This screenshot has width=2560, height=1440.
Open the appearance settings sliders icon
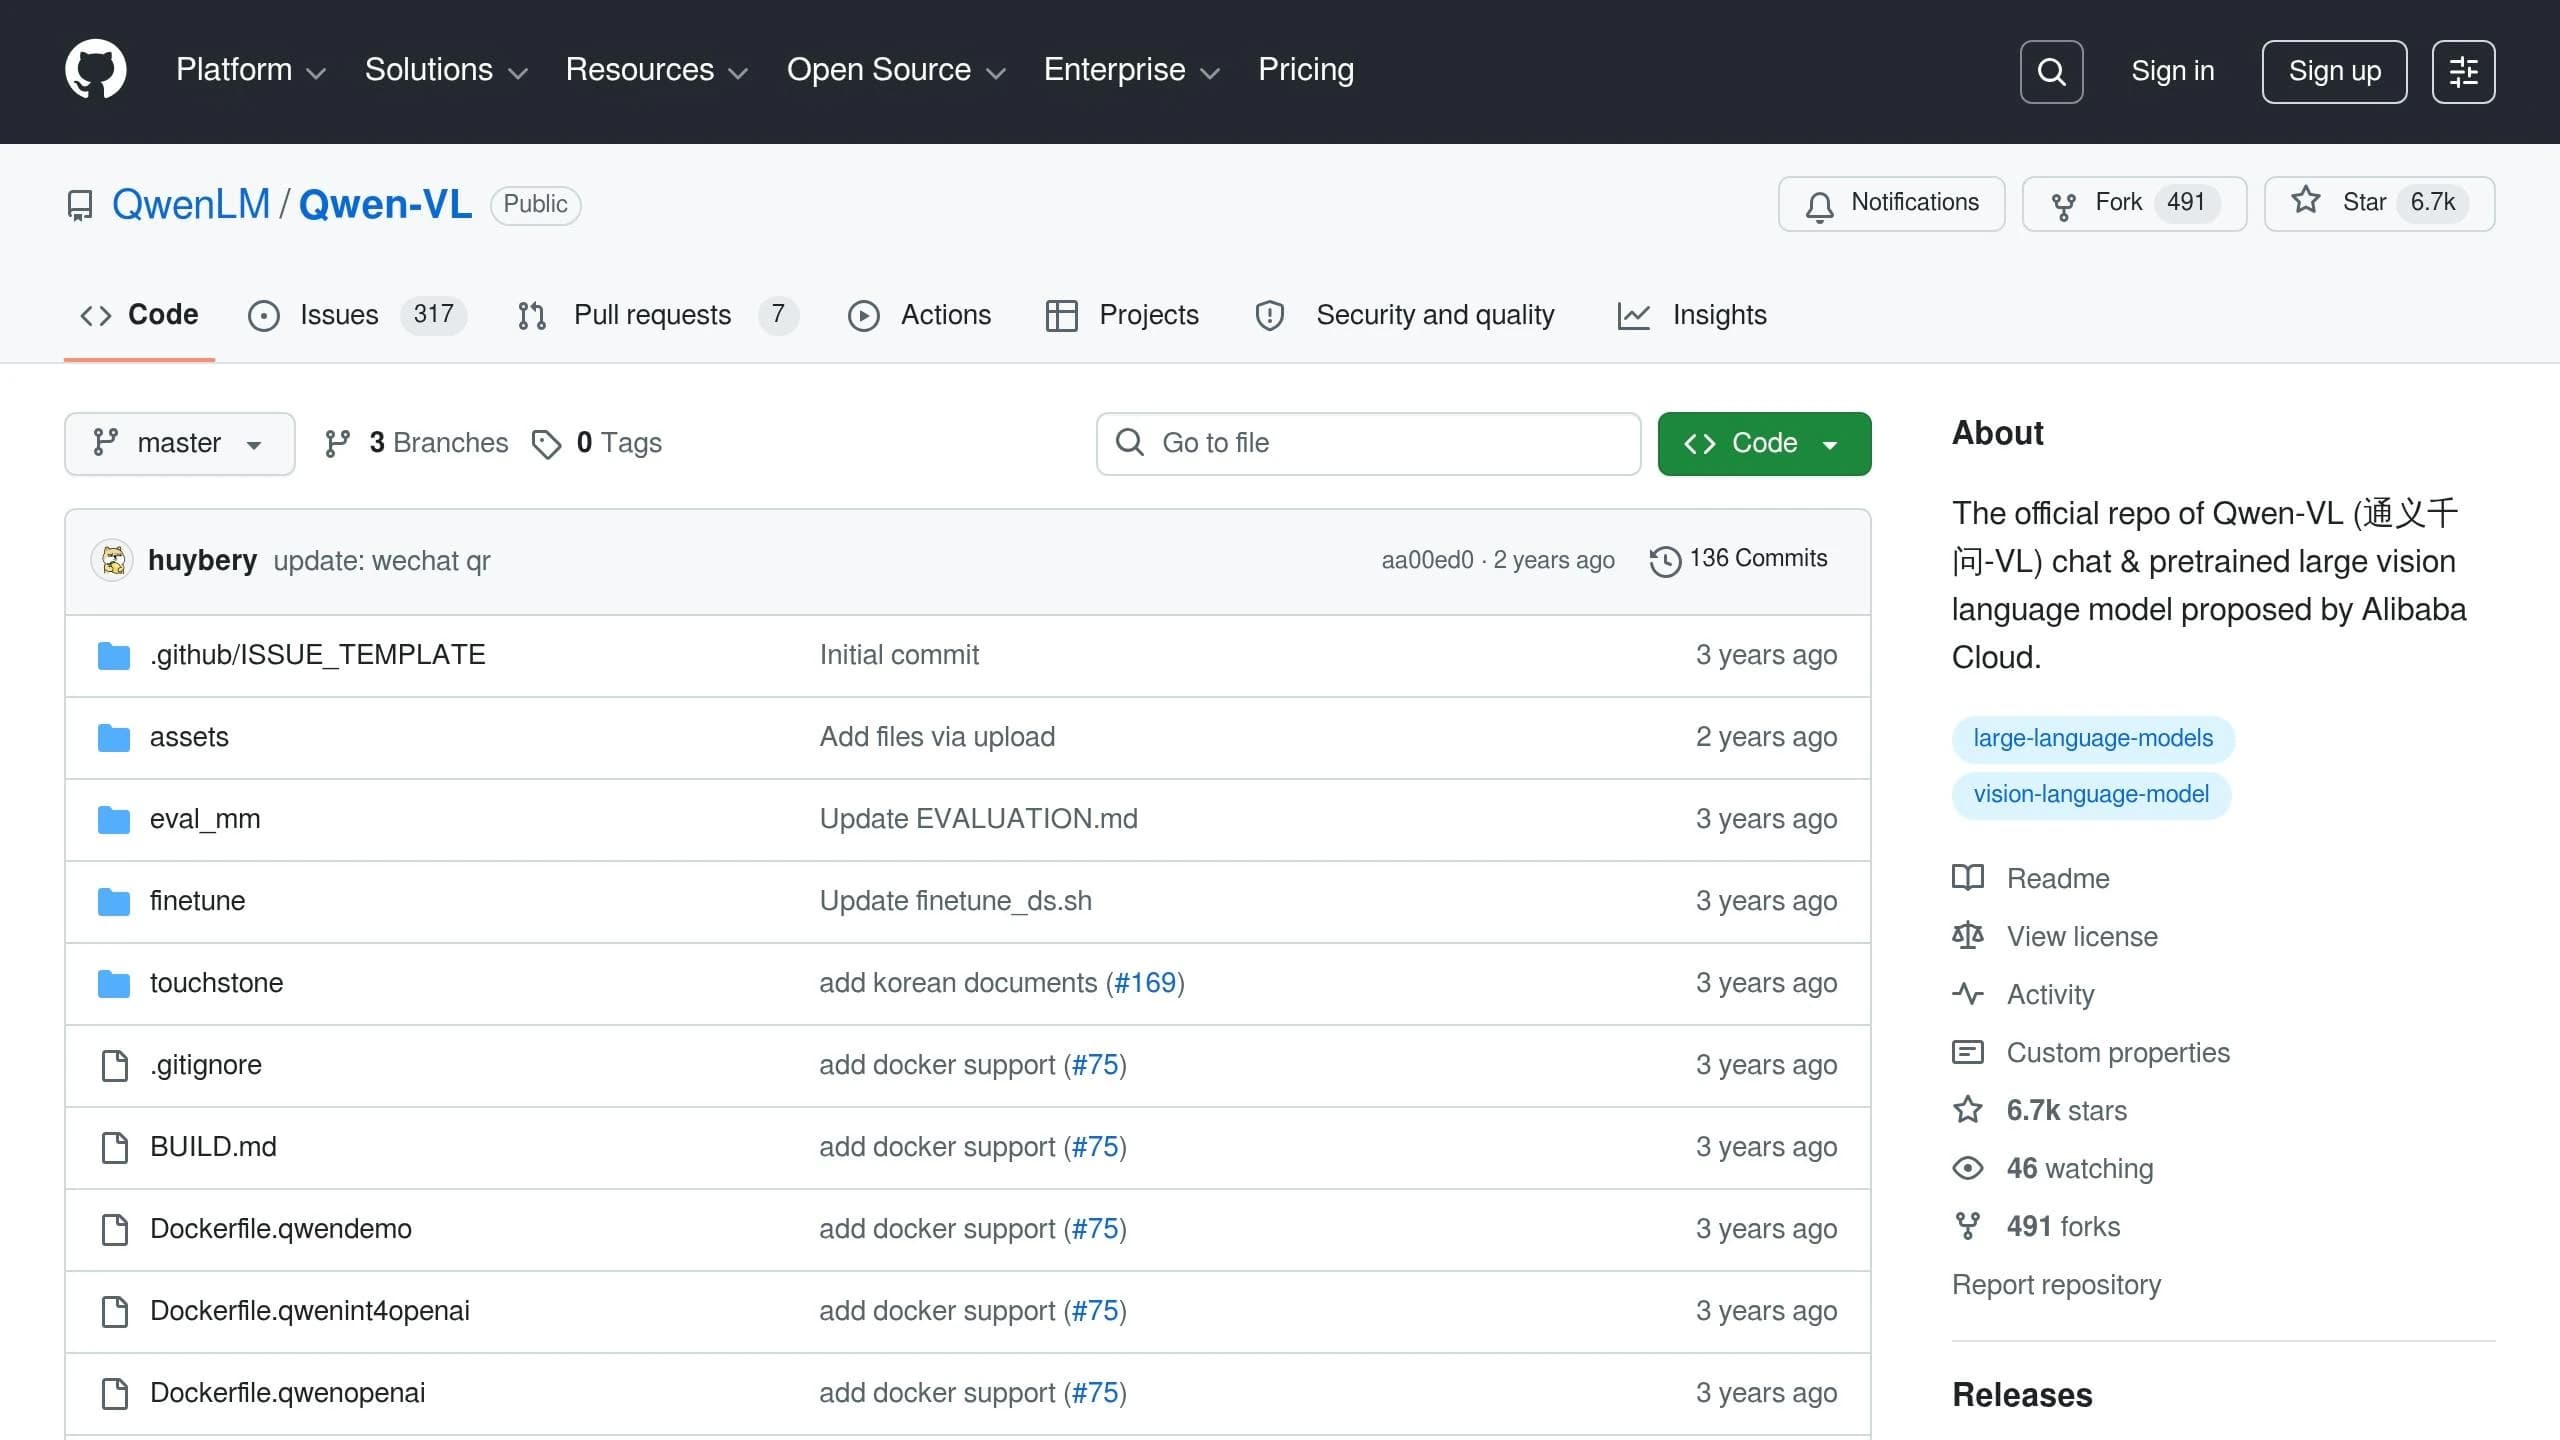point(2463,71)
